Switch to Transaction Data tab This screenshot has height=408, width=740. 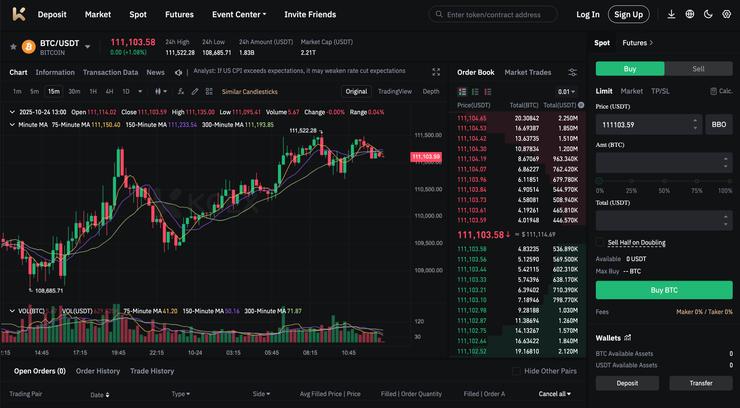(110, 72)
